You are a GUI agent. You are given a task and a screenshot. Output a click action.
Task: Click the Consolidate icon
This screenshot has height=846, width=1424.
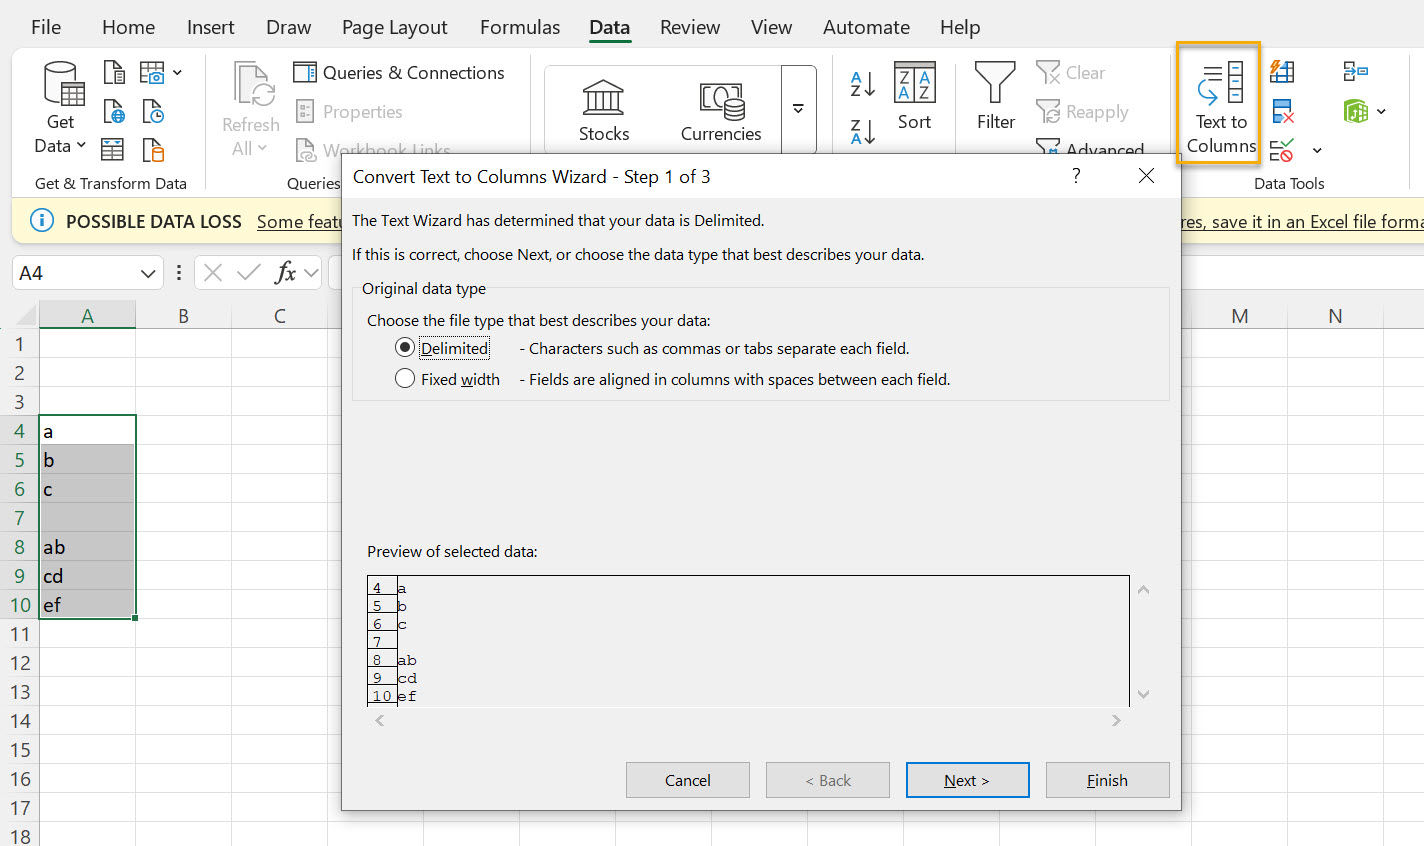1355,71
